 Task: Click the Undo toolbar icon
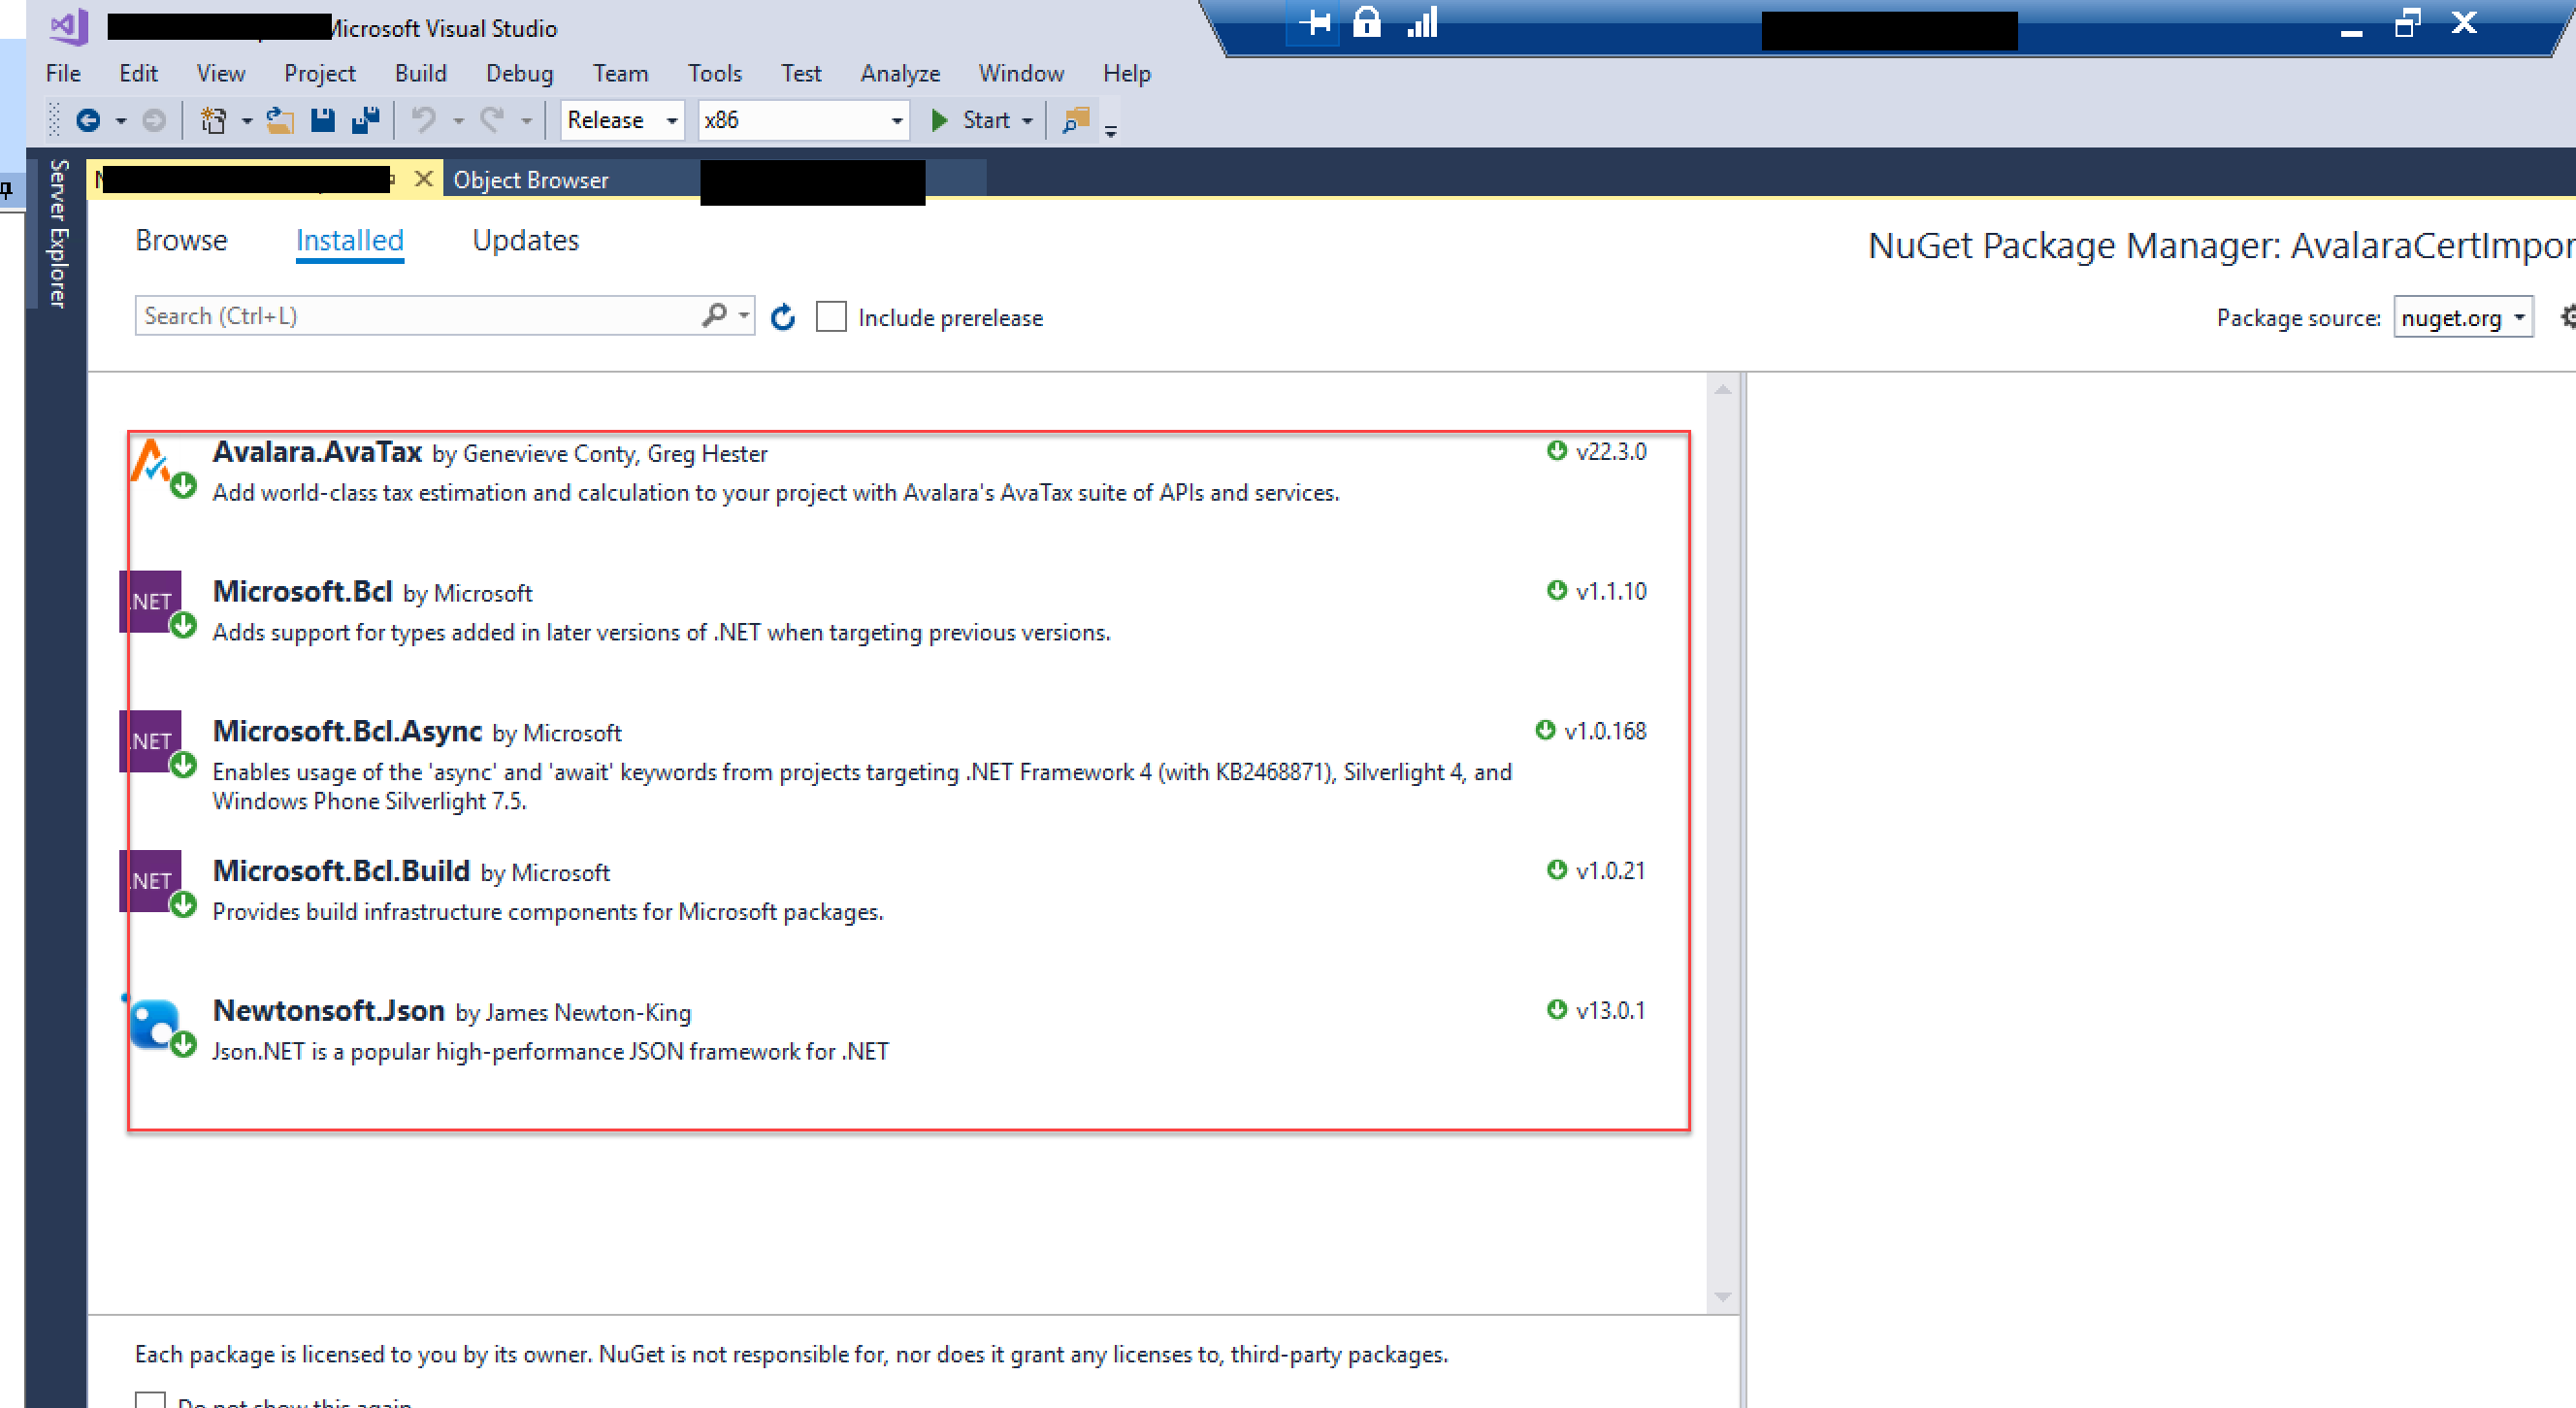(x=424, y=121)
